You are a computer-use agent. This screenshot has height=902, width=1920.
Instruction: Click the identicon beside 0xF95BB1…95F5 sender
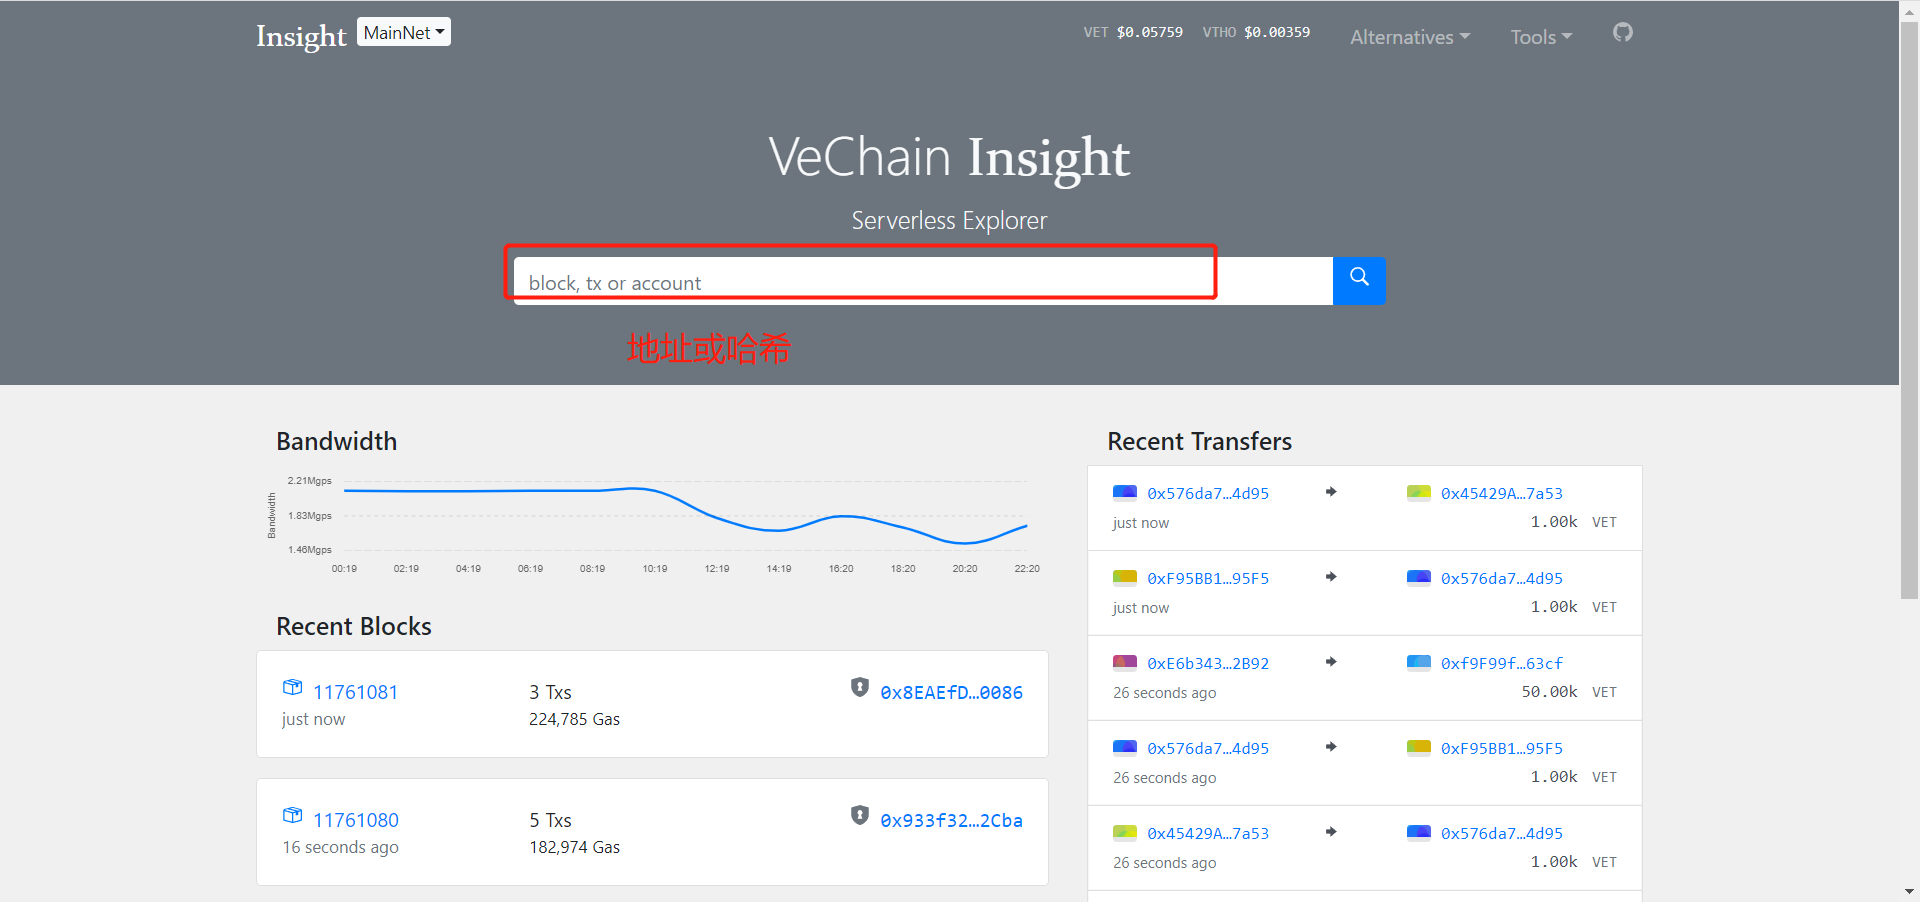(1125, 577)
